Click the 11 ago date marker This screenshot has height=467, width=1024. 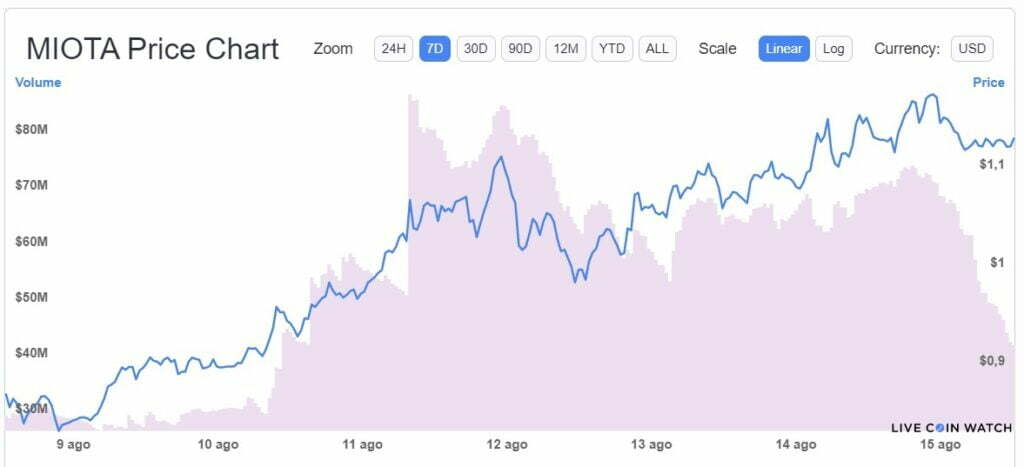coord(363,445)
